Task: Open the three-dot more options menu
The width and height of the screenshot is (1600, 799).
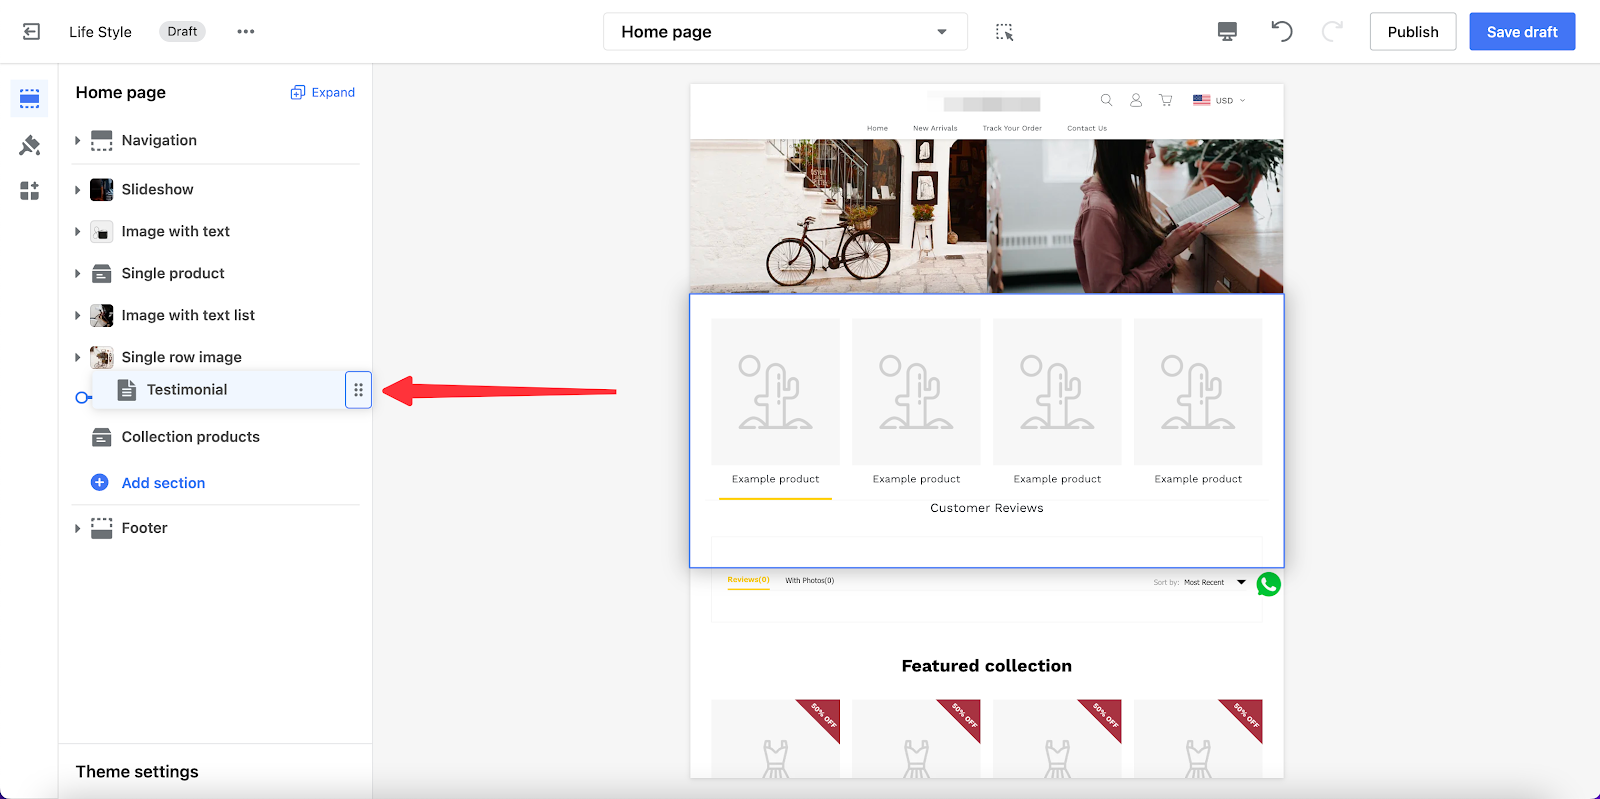Action: tap(245, 32)
